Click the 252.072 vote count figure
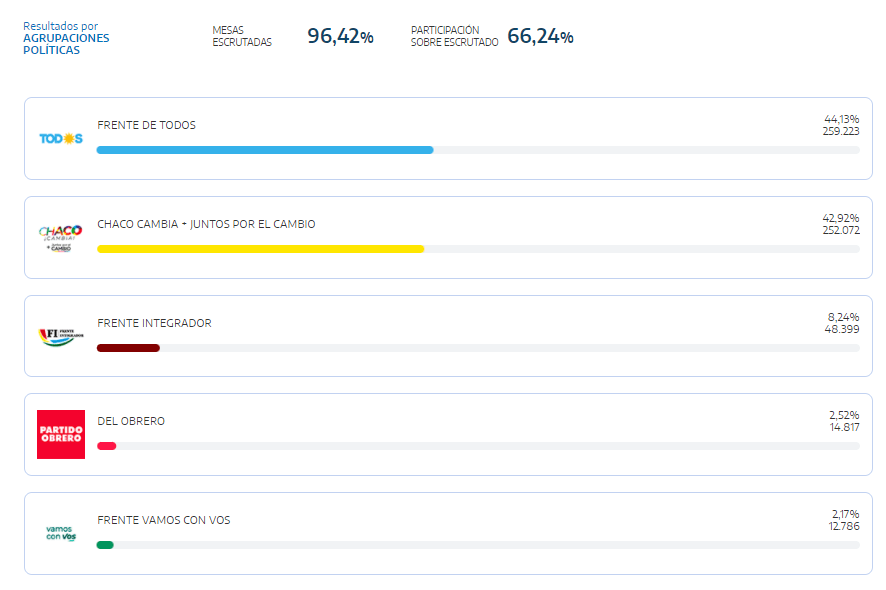Viewport: 886px width, 590px height. (840, 230)
